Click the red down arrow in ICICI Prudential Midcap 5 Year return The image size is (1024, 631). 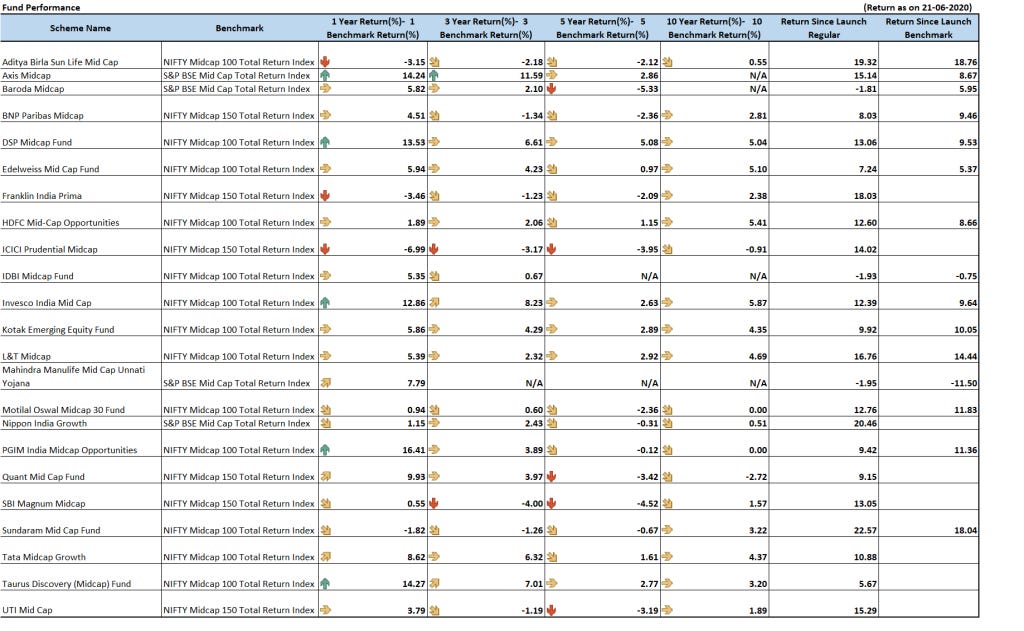(552, 249)
